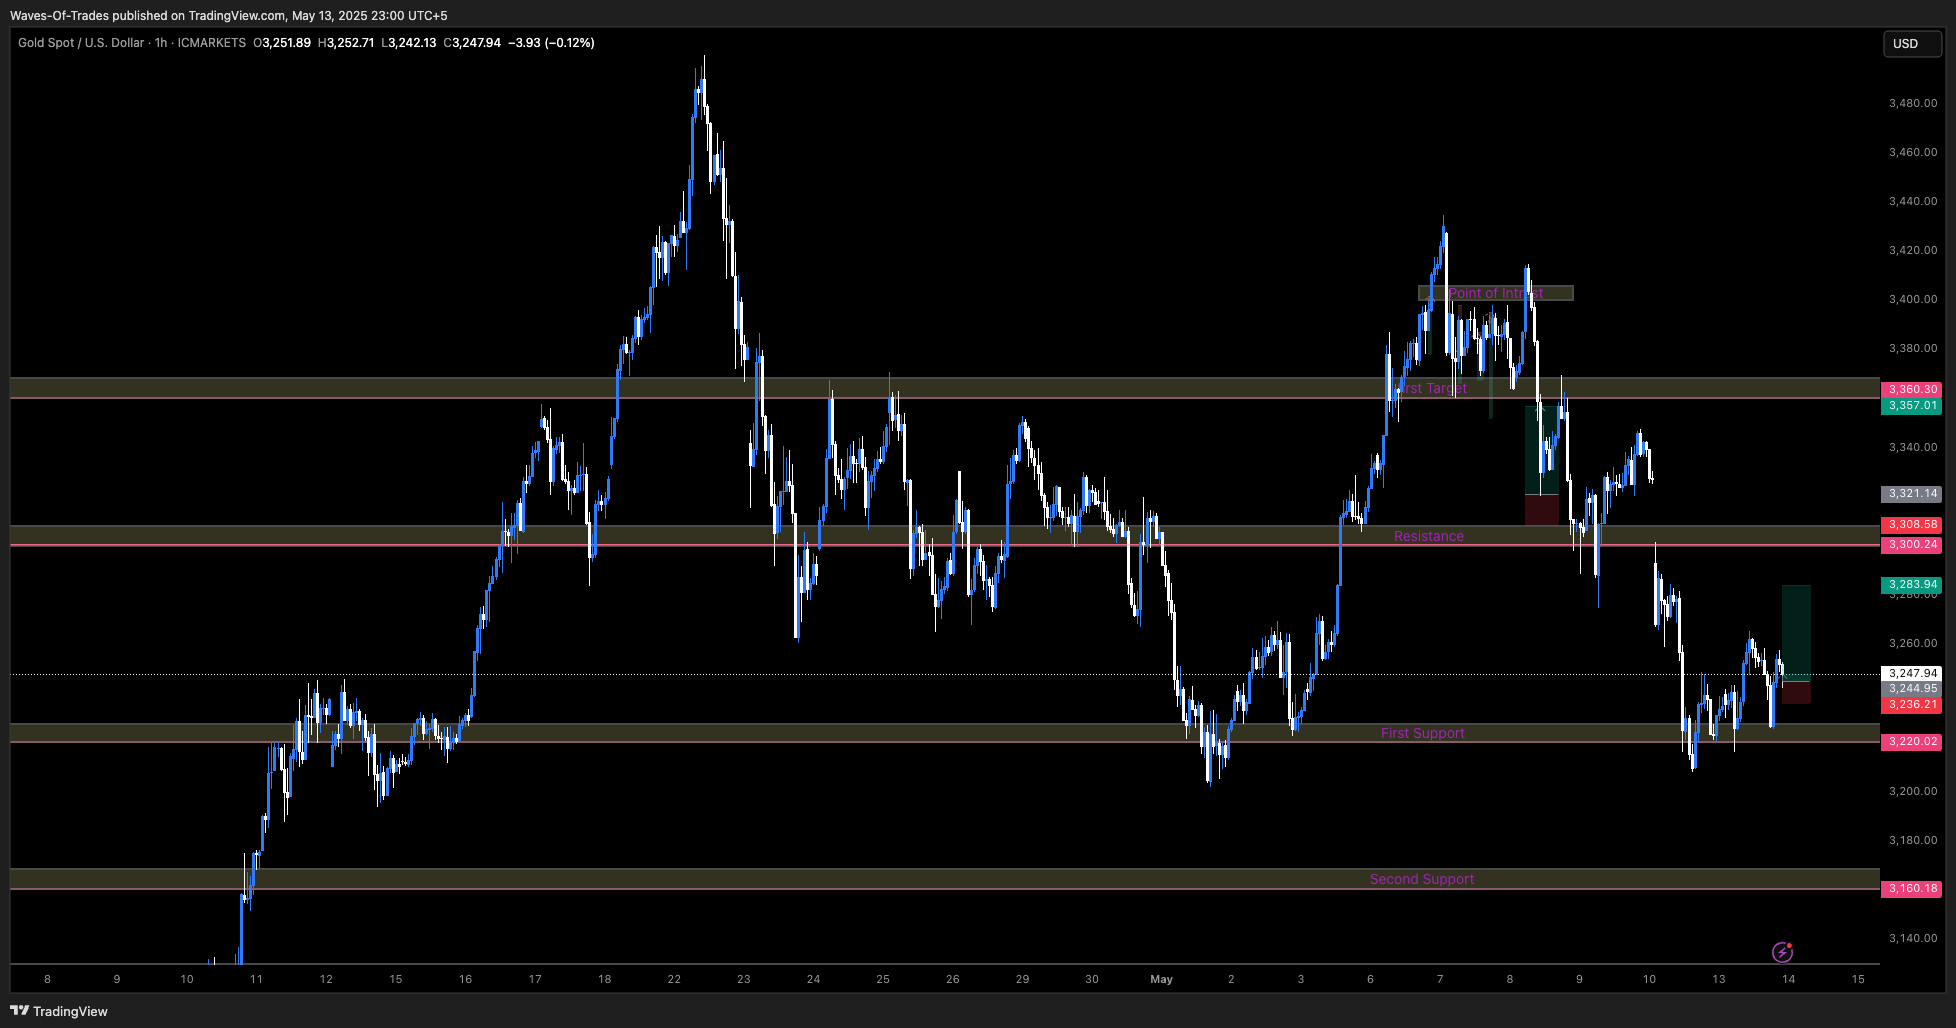Click 3,140.00 on the price scale
Image resolution: width=1956 pixels, height=1028 pixels.
(1913, 938)
